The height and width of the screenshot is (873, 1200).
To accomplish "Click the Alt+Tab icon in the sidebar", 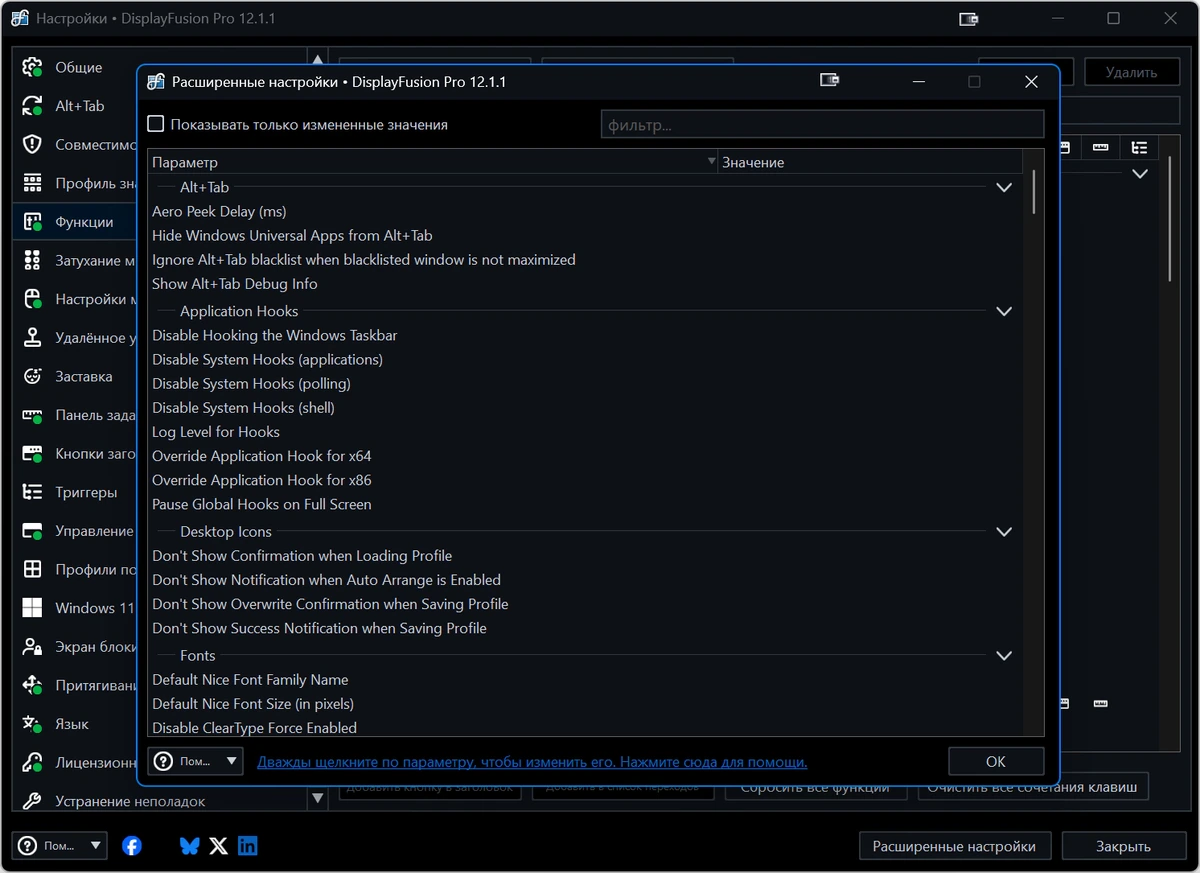I will pyautogui.click(x=32, y=106).
